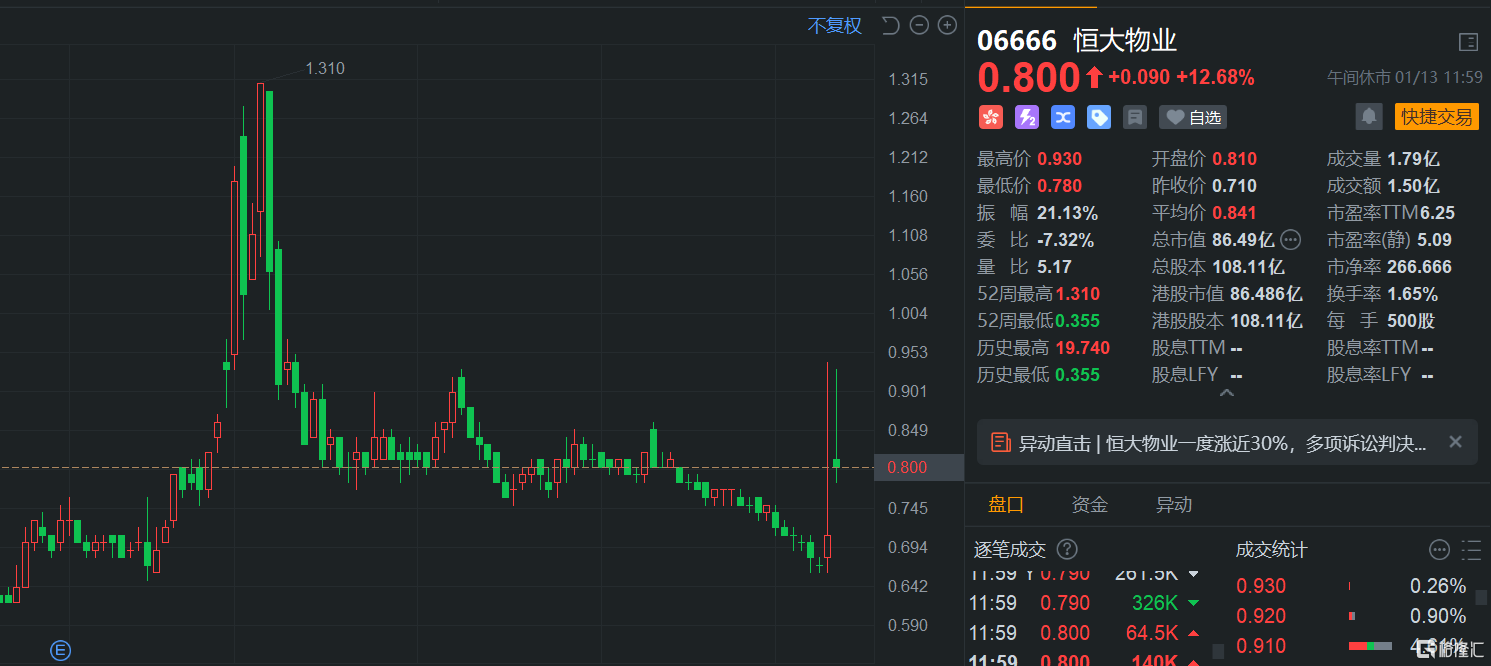Click the 开盘价 value 0.810

point(1234,159)
